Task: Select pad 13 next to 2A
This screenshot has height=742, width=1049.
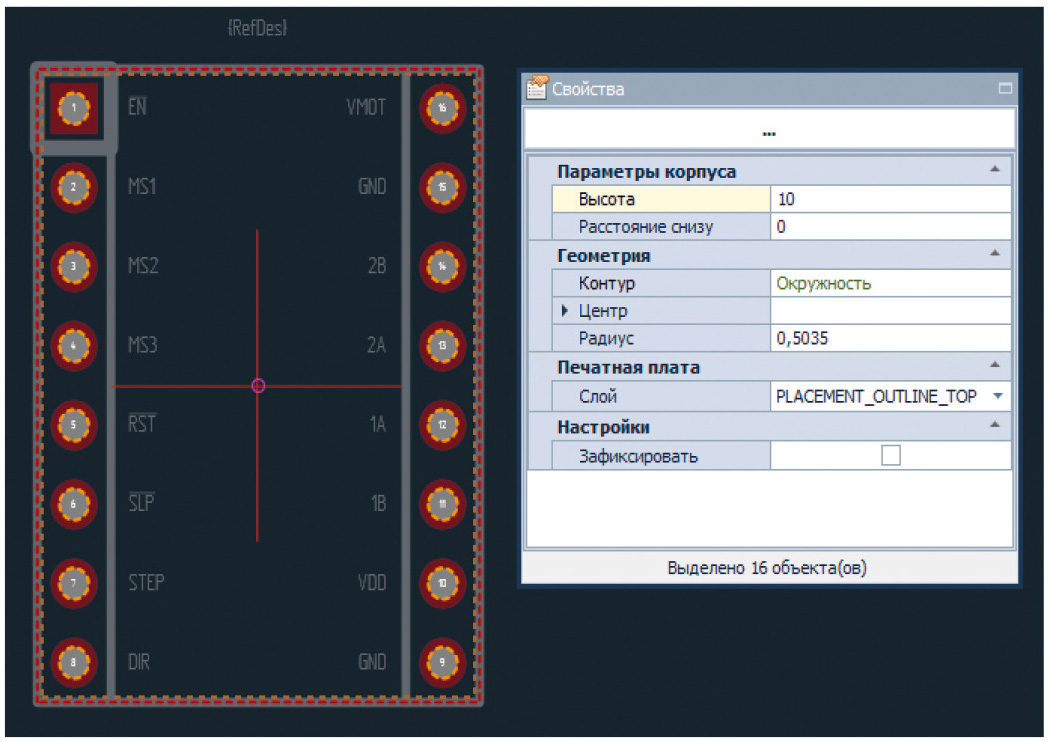Action: pos(442,346)
